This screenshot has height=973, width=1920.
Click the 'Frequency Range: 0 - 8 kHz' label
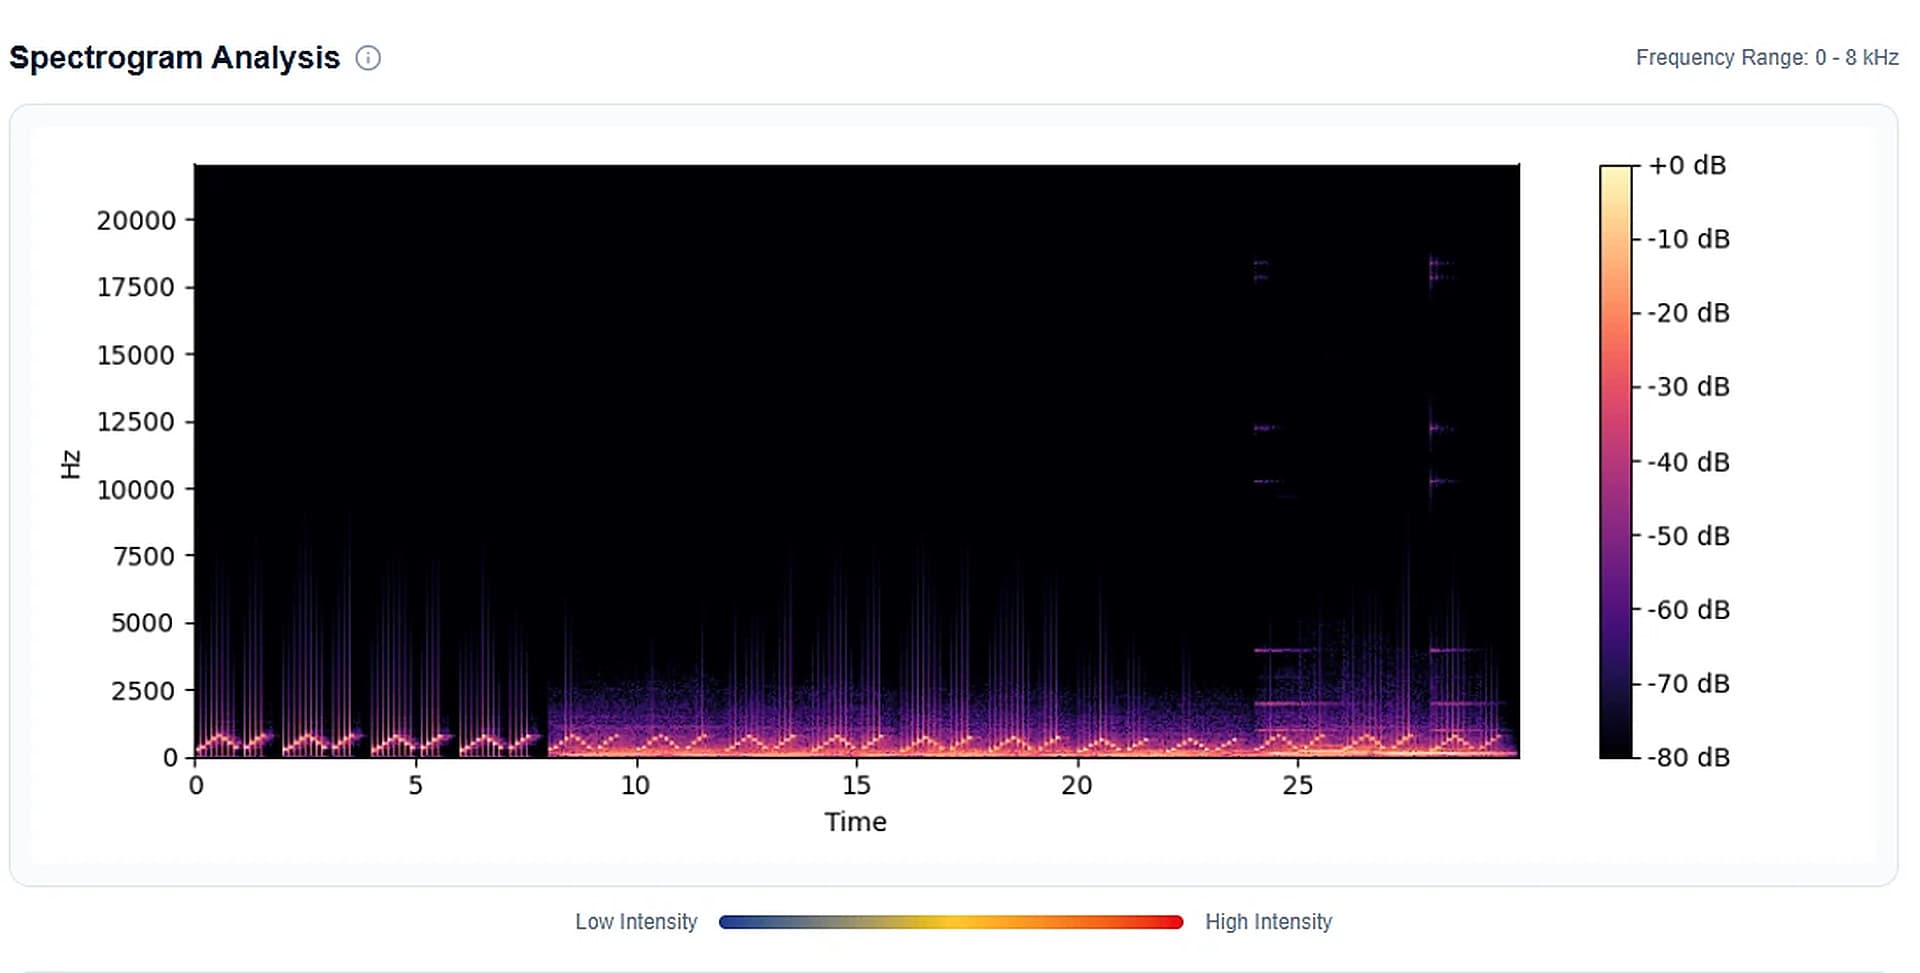pos(1767,58)
